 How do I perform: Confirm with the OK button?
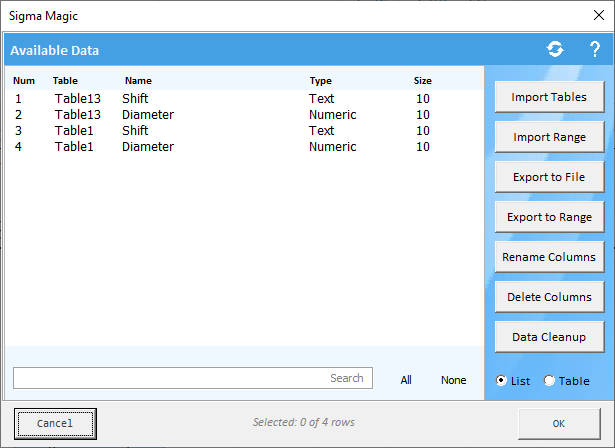click(x=559, y=423)
